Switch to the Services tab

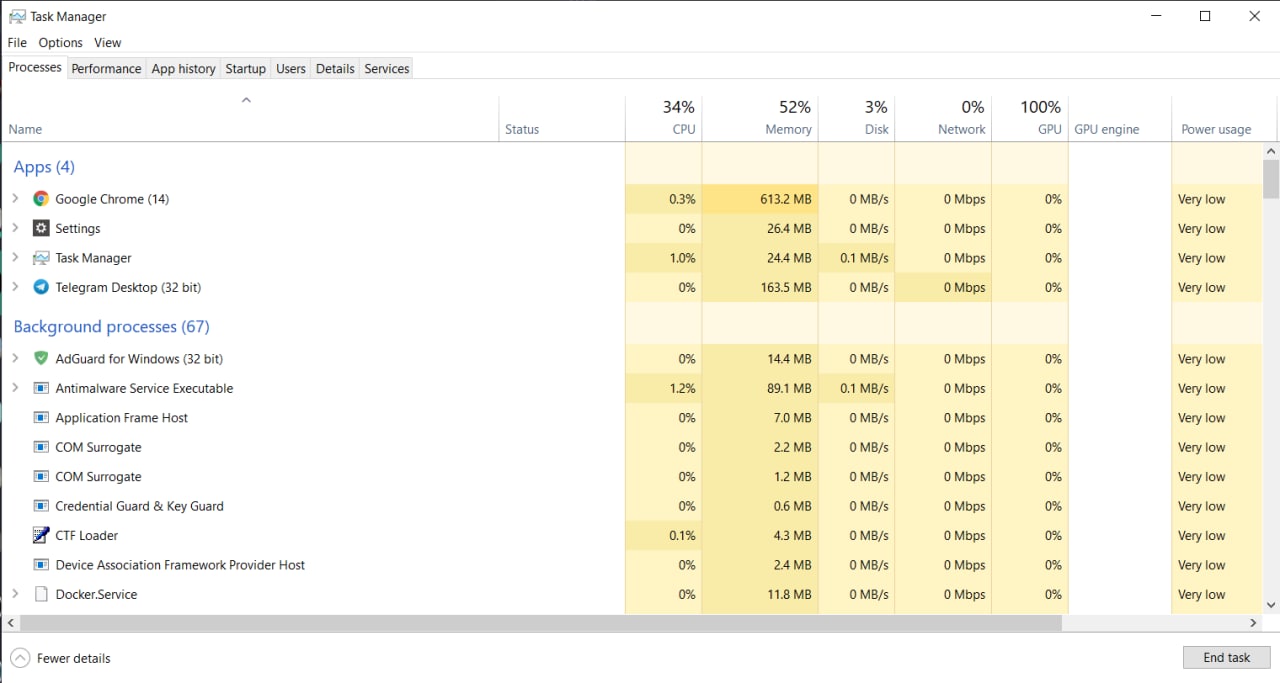[x=387, y=69]
